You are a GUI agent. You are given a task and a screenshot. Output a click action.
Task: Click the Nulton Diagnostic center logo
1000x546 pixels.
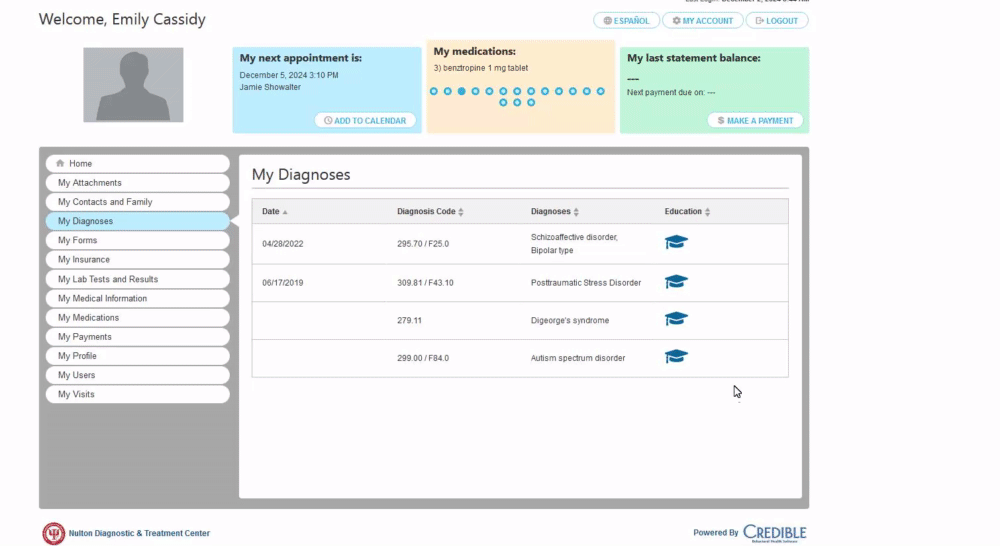54,533
